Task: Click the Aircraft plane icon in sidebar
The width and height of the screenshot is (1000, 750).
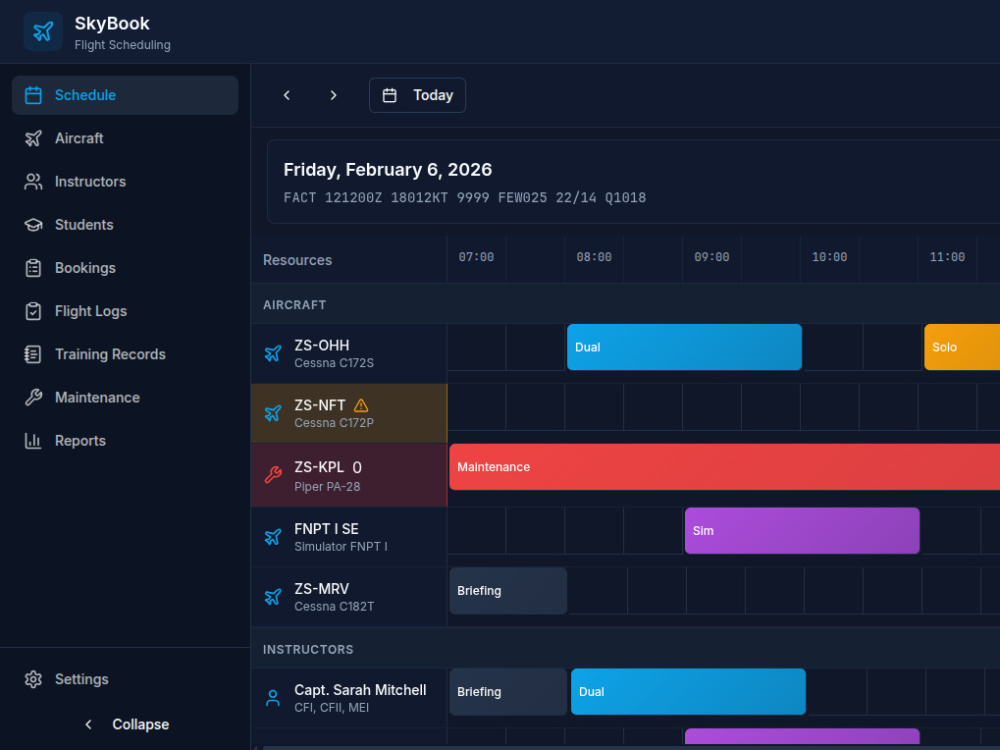Action: tap(33, 138)
